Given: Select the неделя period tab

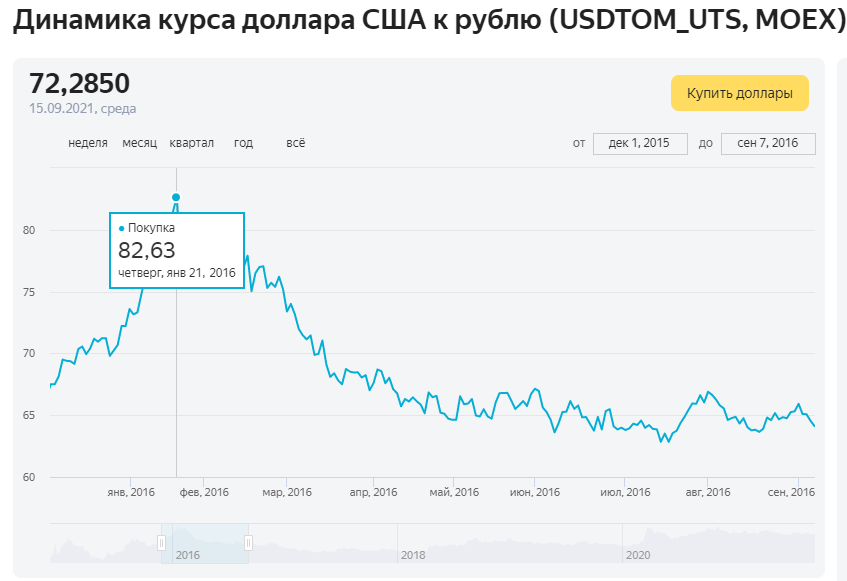Looking at the screenshot, I should (88, 143).
